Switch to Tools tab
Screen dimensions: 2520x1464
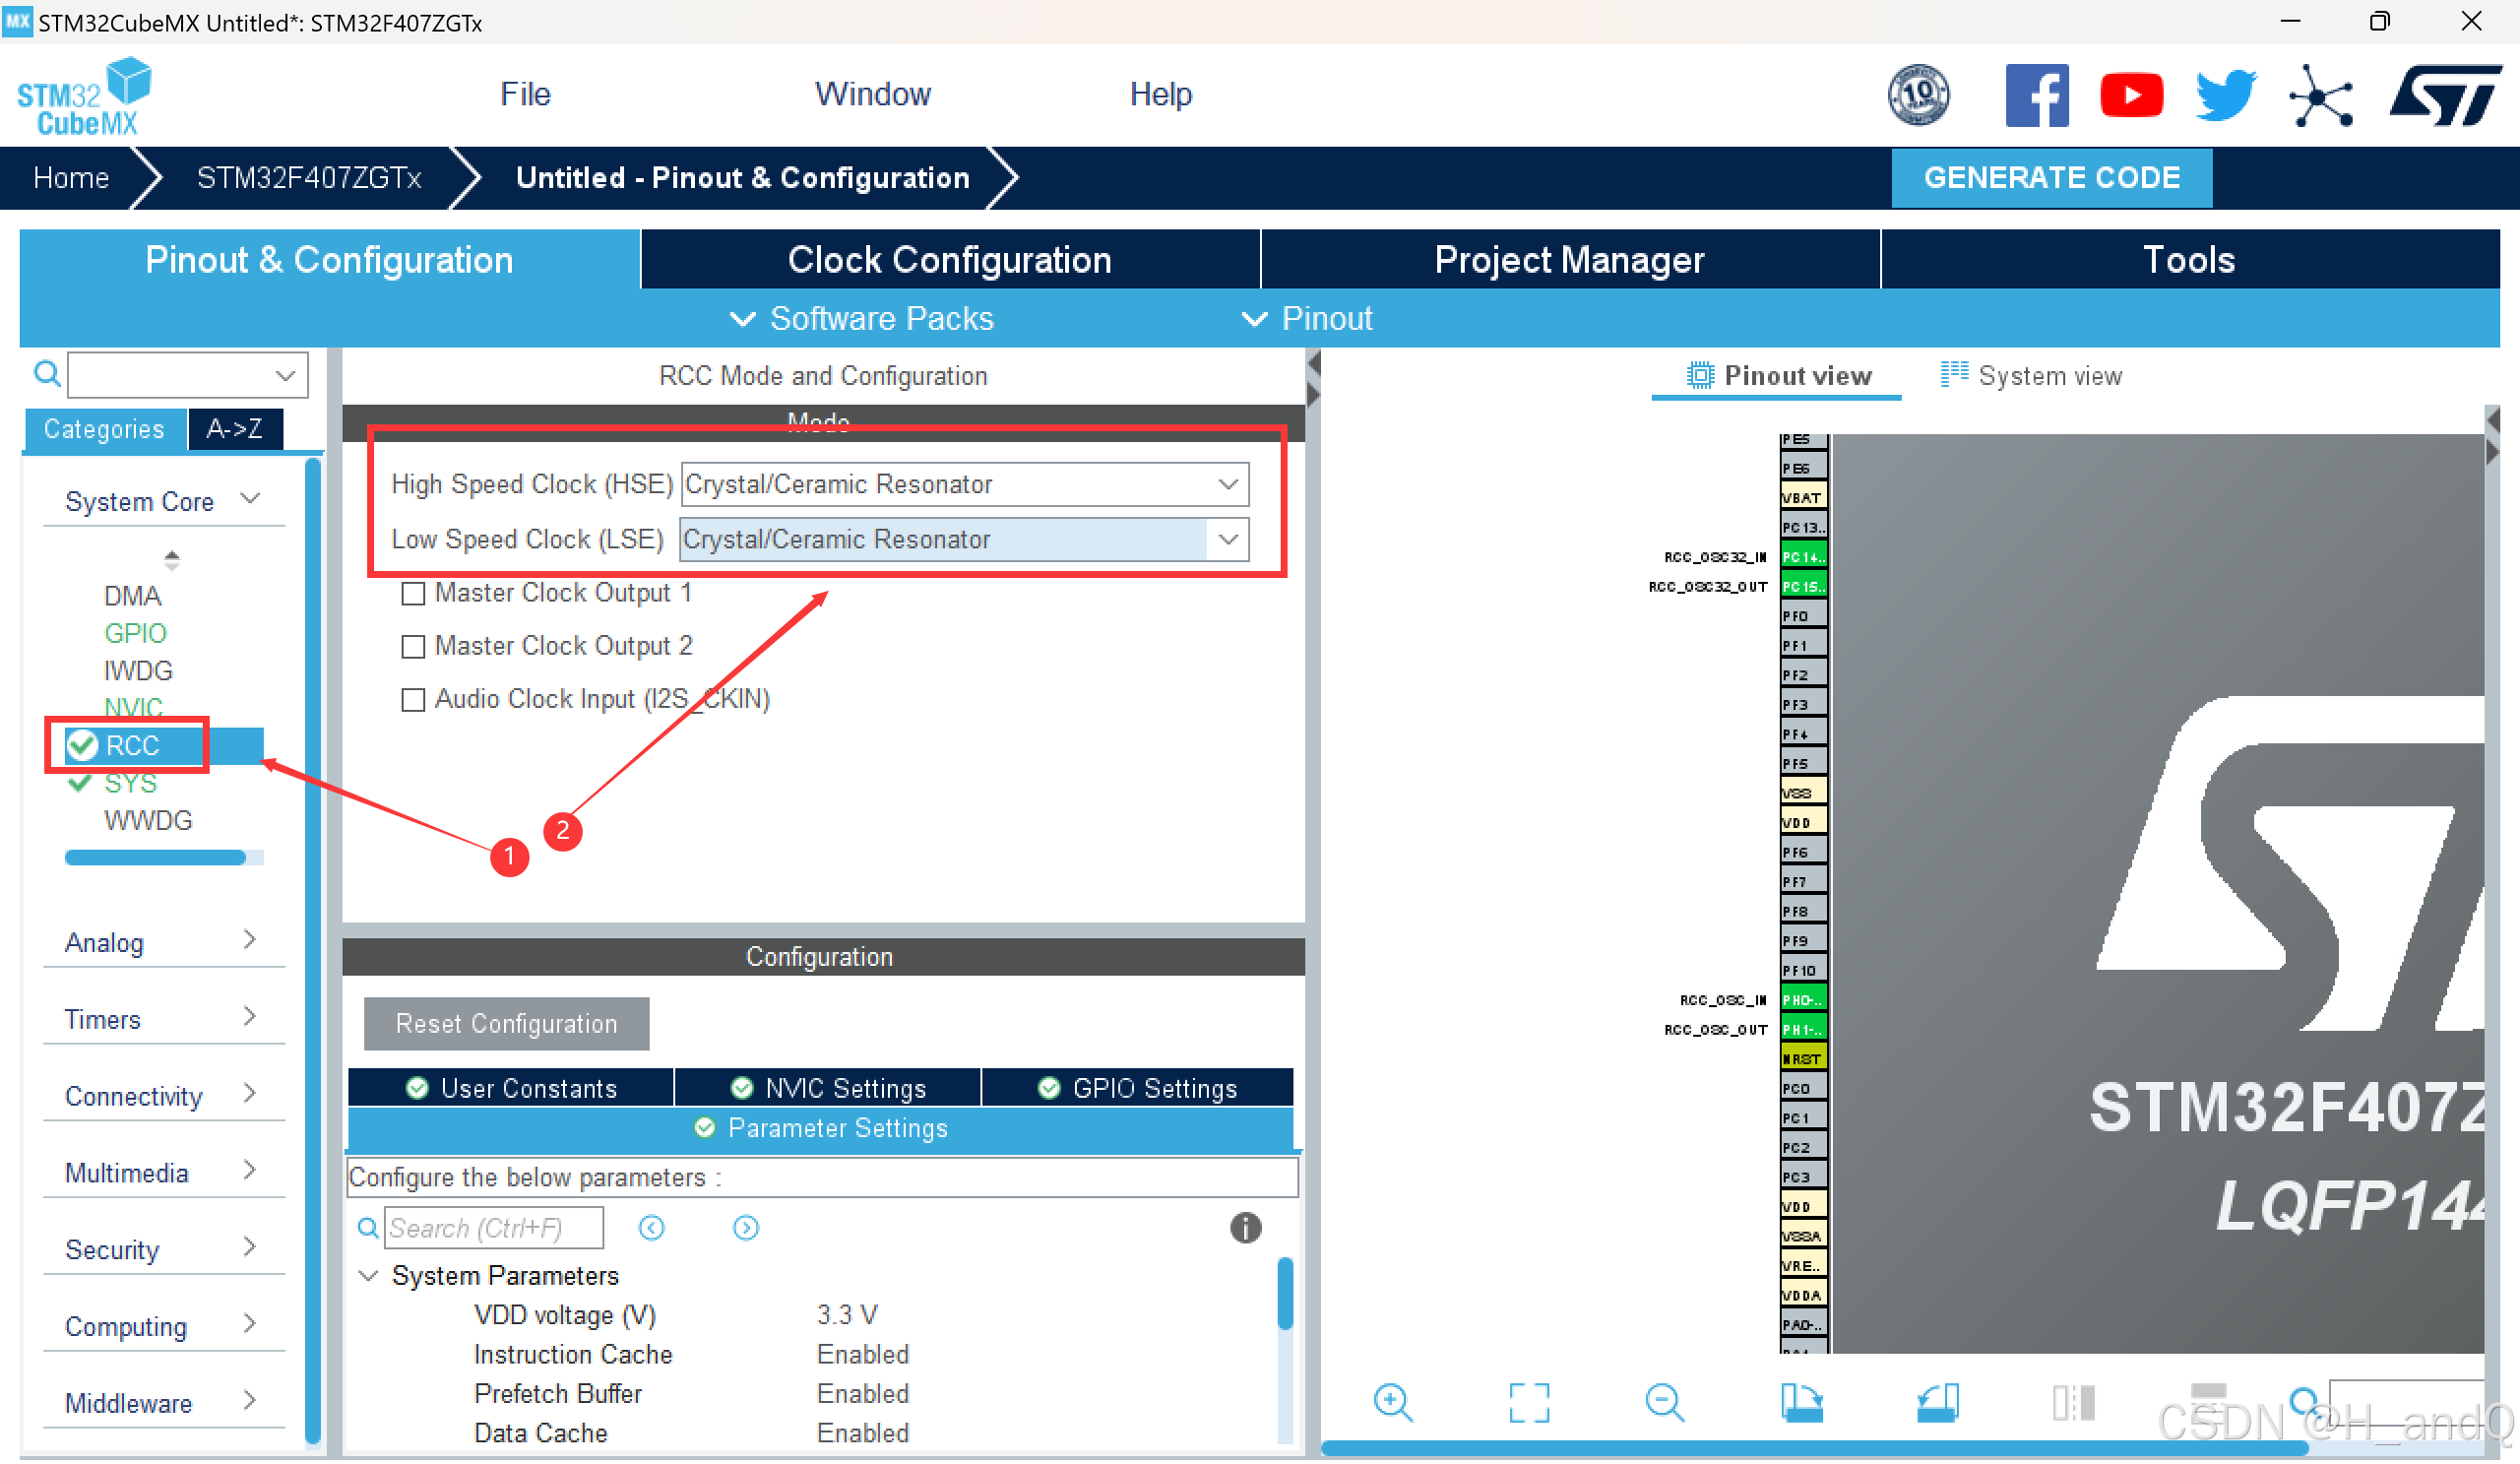(2189, 260)
